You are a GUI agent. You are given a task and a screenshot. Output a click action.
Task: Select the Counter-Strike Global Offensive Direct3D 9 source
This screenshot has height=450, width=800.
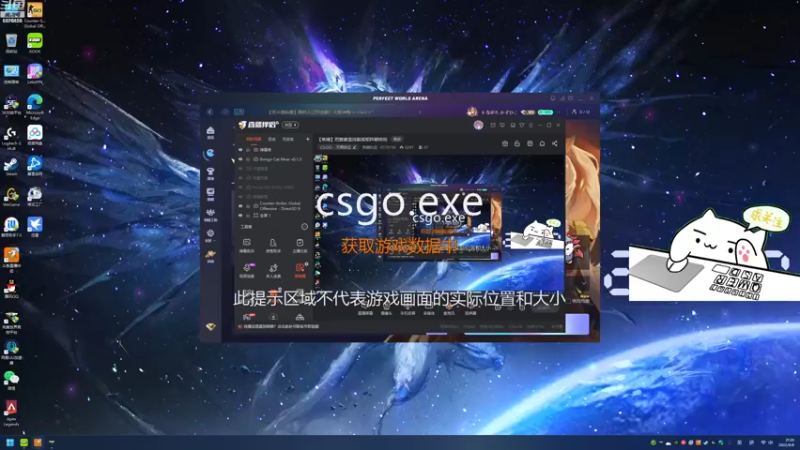pos(276,206)
